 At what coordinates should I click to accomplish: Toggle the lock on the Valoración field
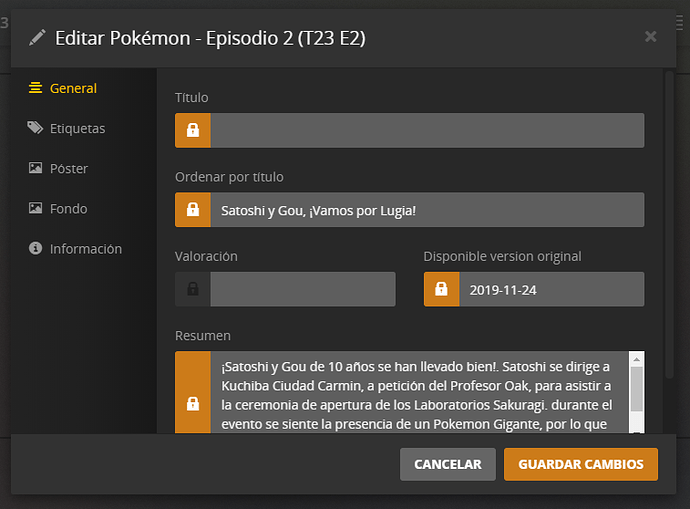click(x=193, y=289)
